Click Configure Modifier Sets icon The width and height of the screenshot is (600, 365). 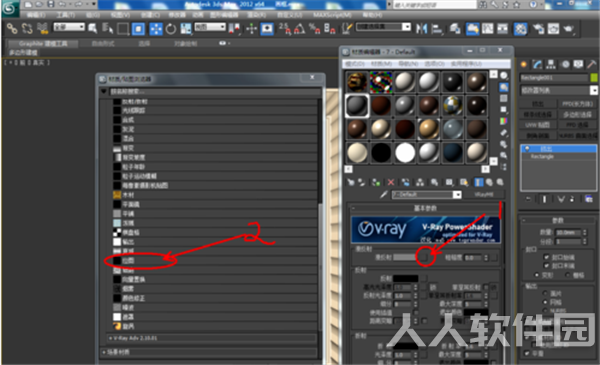589,199
